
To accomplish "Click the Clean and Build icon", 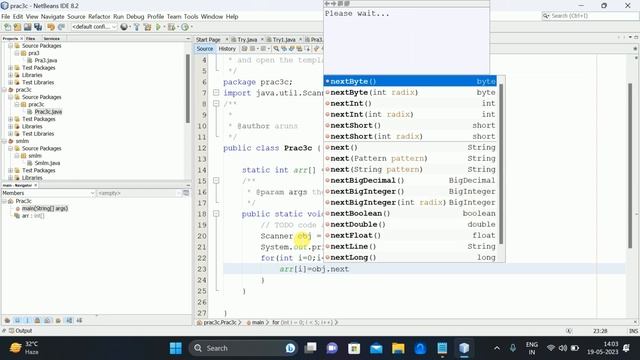I will click(x=147, y=27).
